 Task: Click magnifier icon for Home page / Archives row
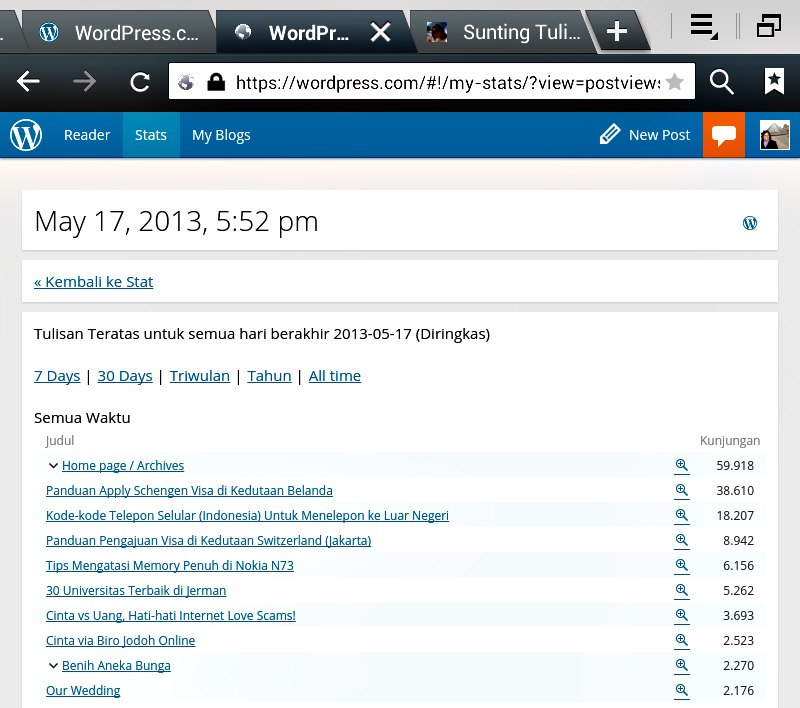(x=682, y=465)
